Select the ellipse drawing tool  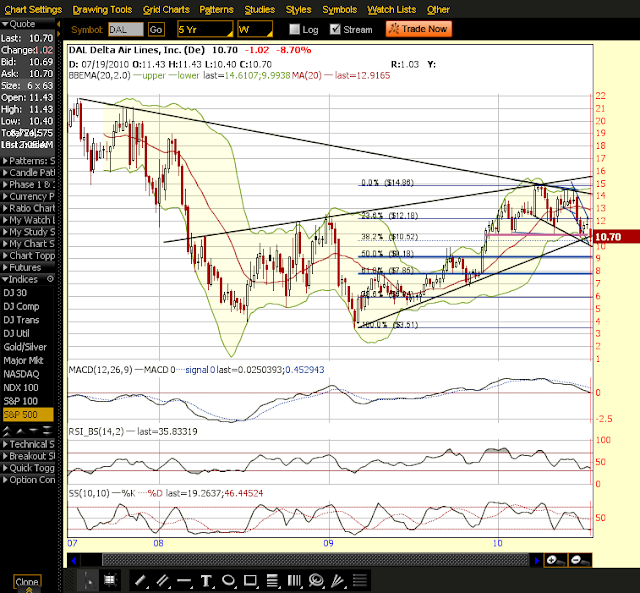point(228,580)
